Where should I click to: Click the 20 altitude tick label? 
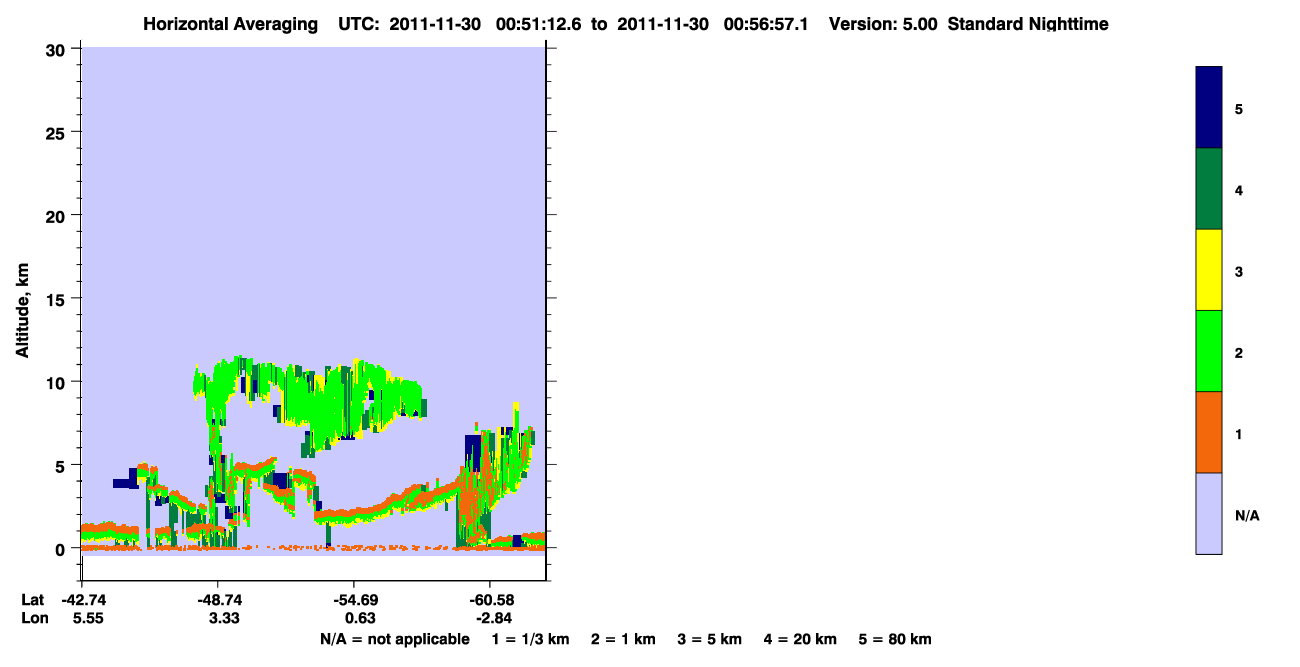point(57,215)
